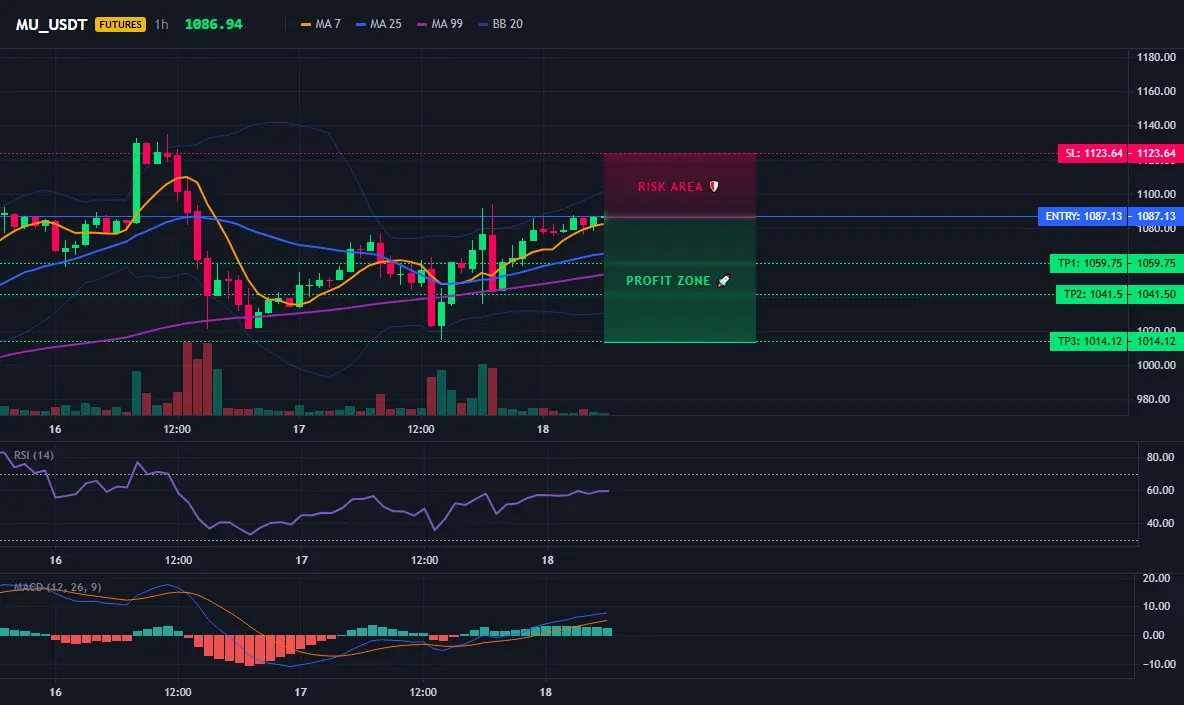
Task: Click the MA 7 legend entry
Action: pyautogui.click(x=321, y=24)
